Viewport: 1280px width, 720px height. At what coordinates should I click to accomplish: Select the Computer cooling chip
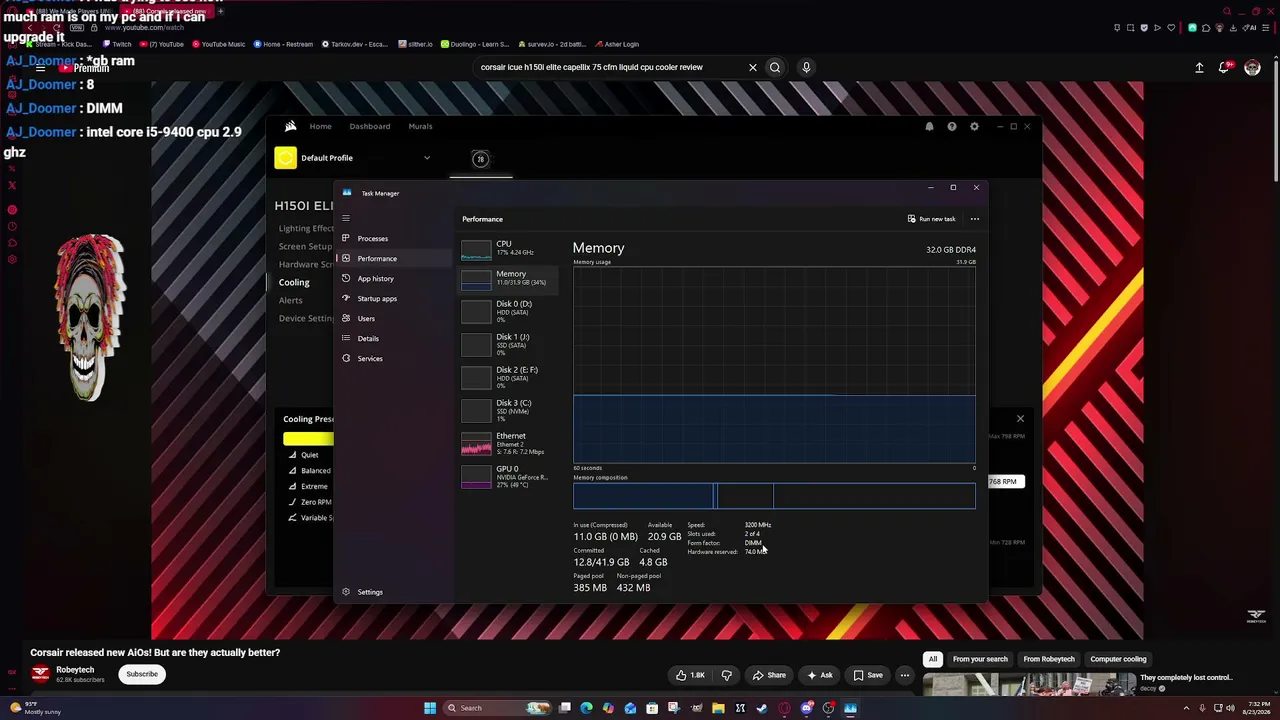(1118, 659)
